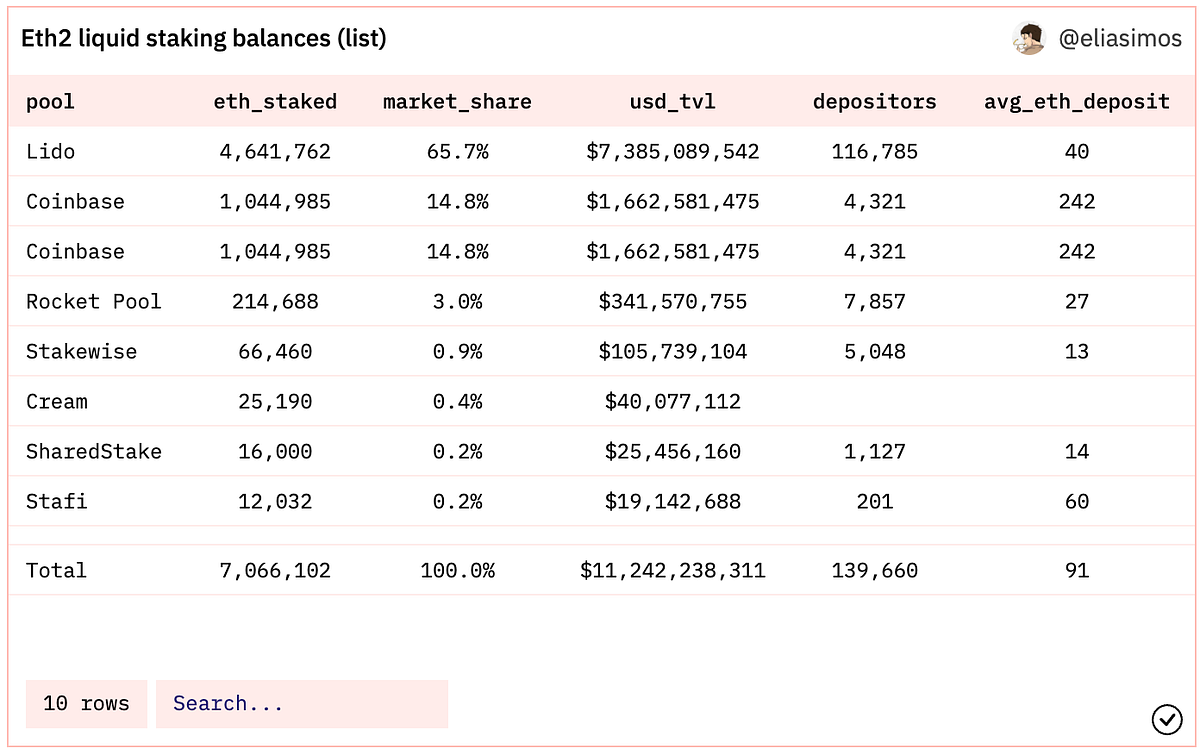Select Lido's average deposit value 40
Screen dimensions: 1200x748
tap(1077, 152)
